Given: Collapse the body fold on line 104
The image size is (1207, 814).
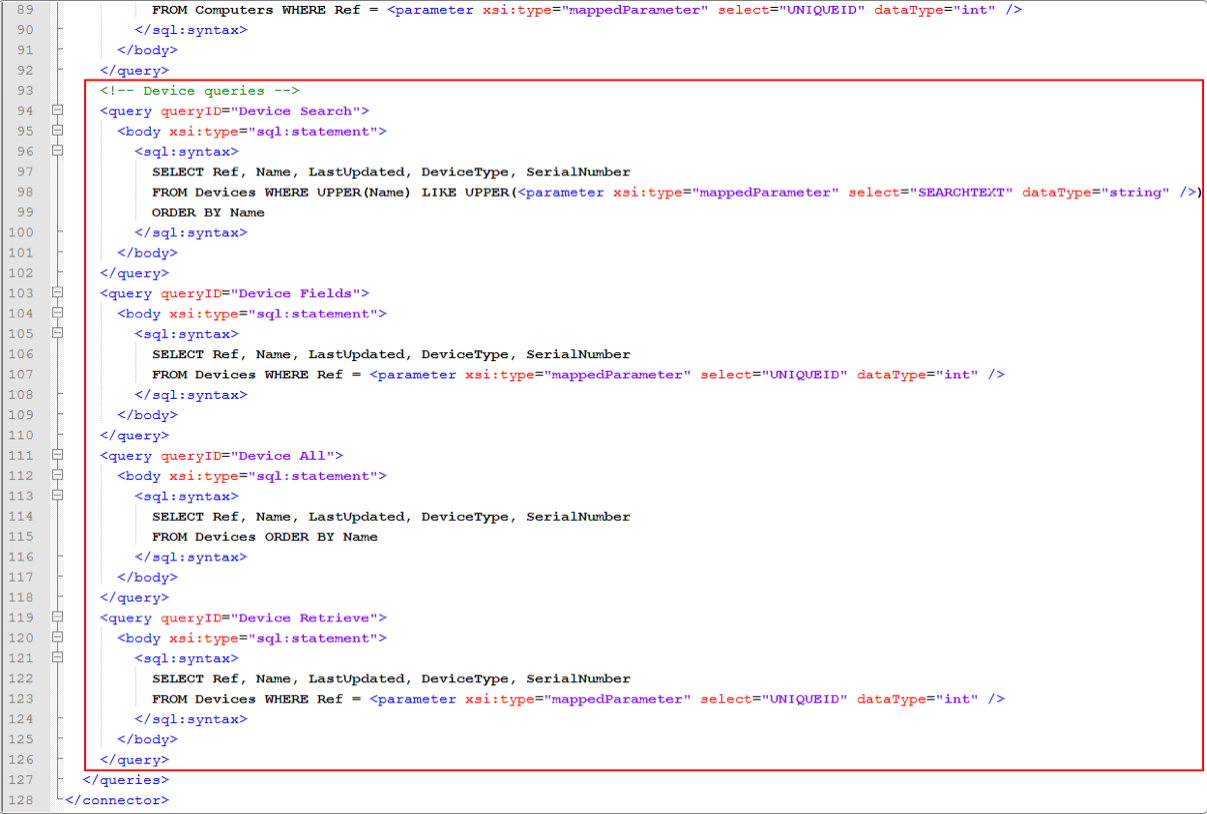Looking at the screenshot, I should (x=58, y=313).
